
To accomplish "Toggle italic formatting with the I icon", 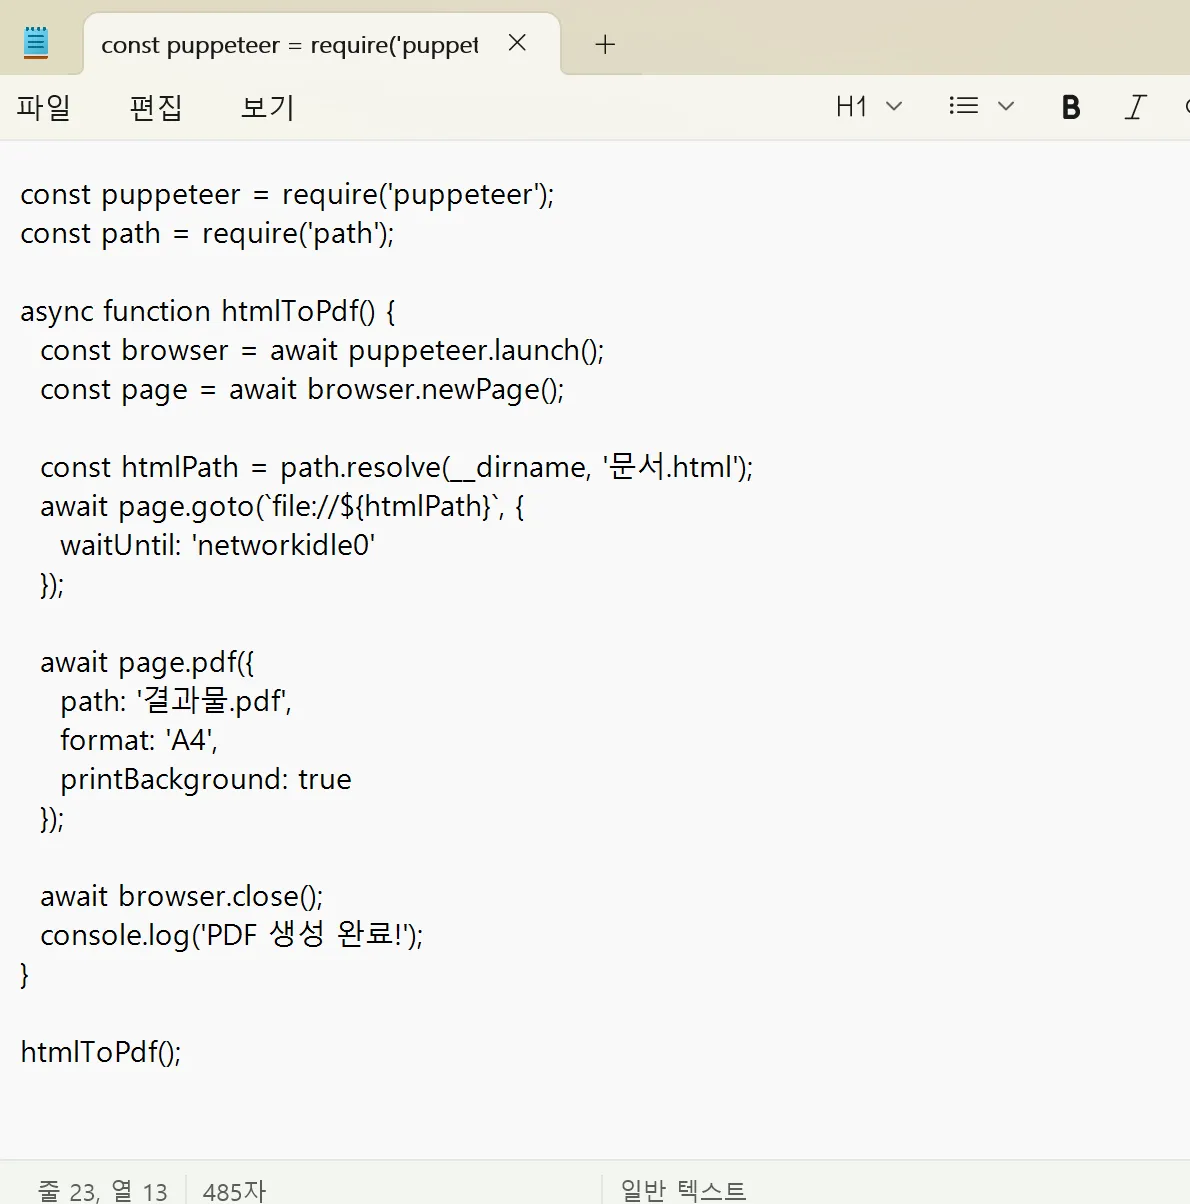I will pyautogui.click(x=1135, y=106).
